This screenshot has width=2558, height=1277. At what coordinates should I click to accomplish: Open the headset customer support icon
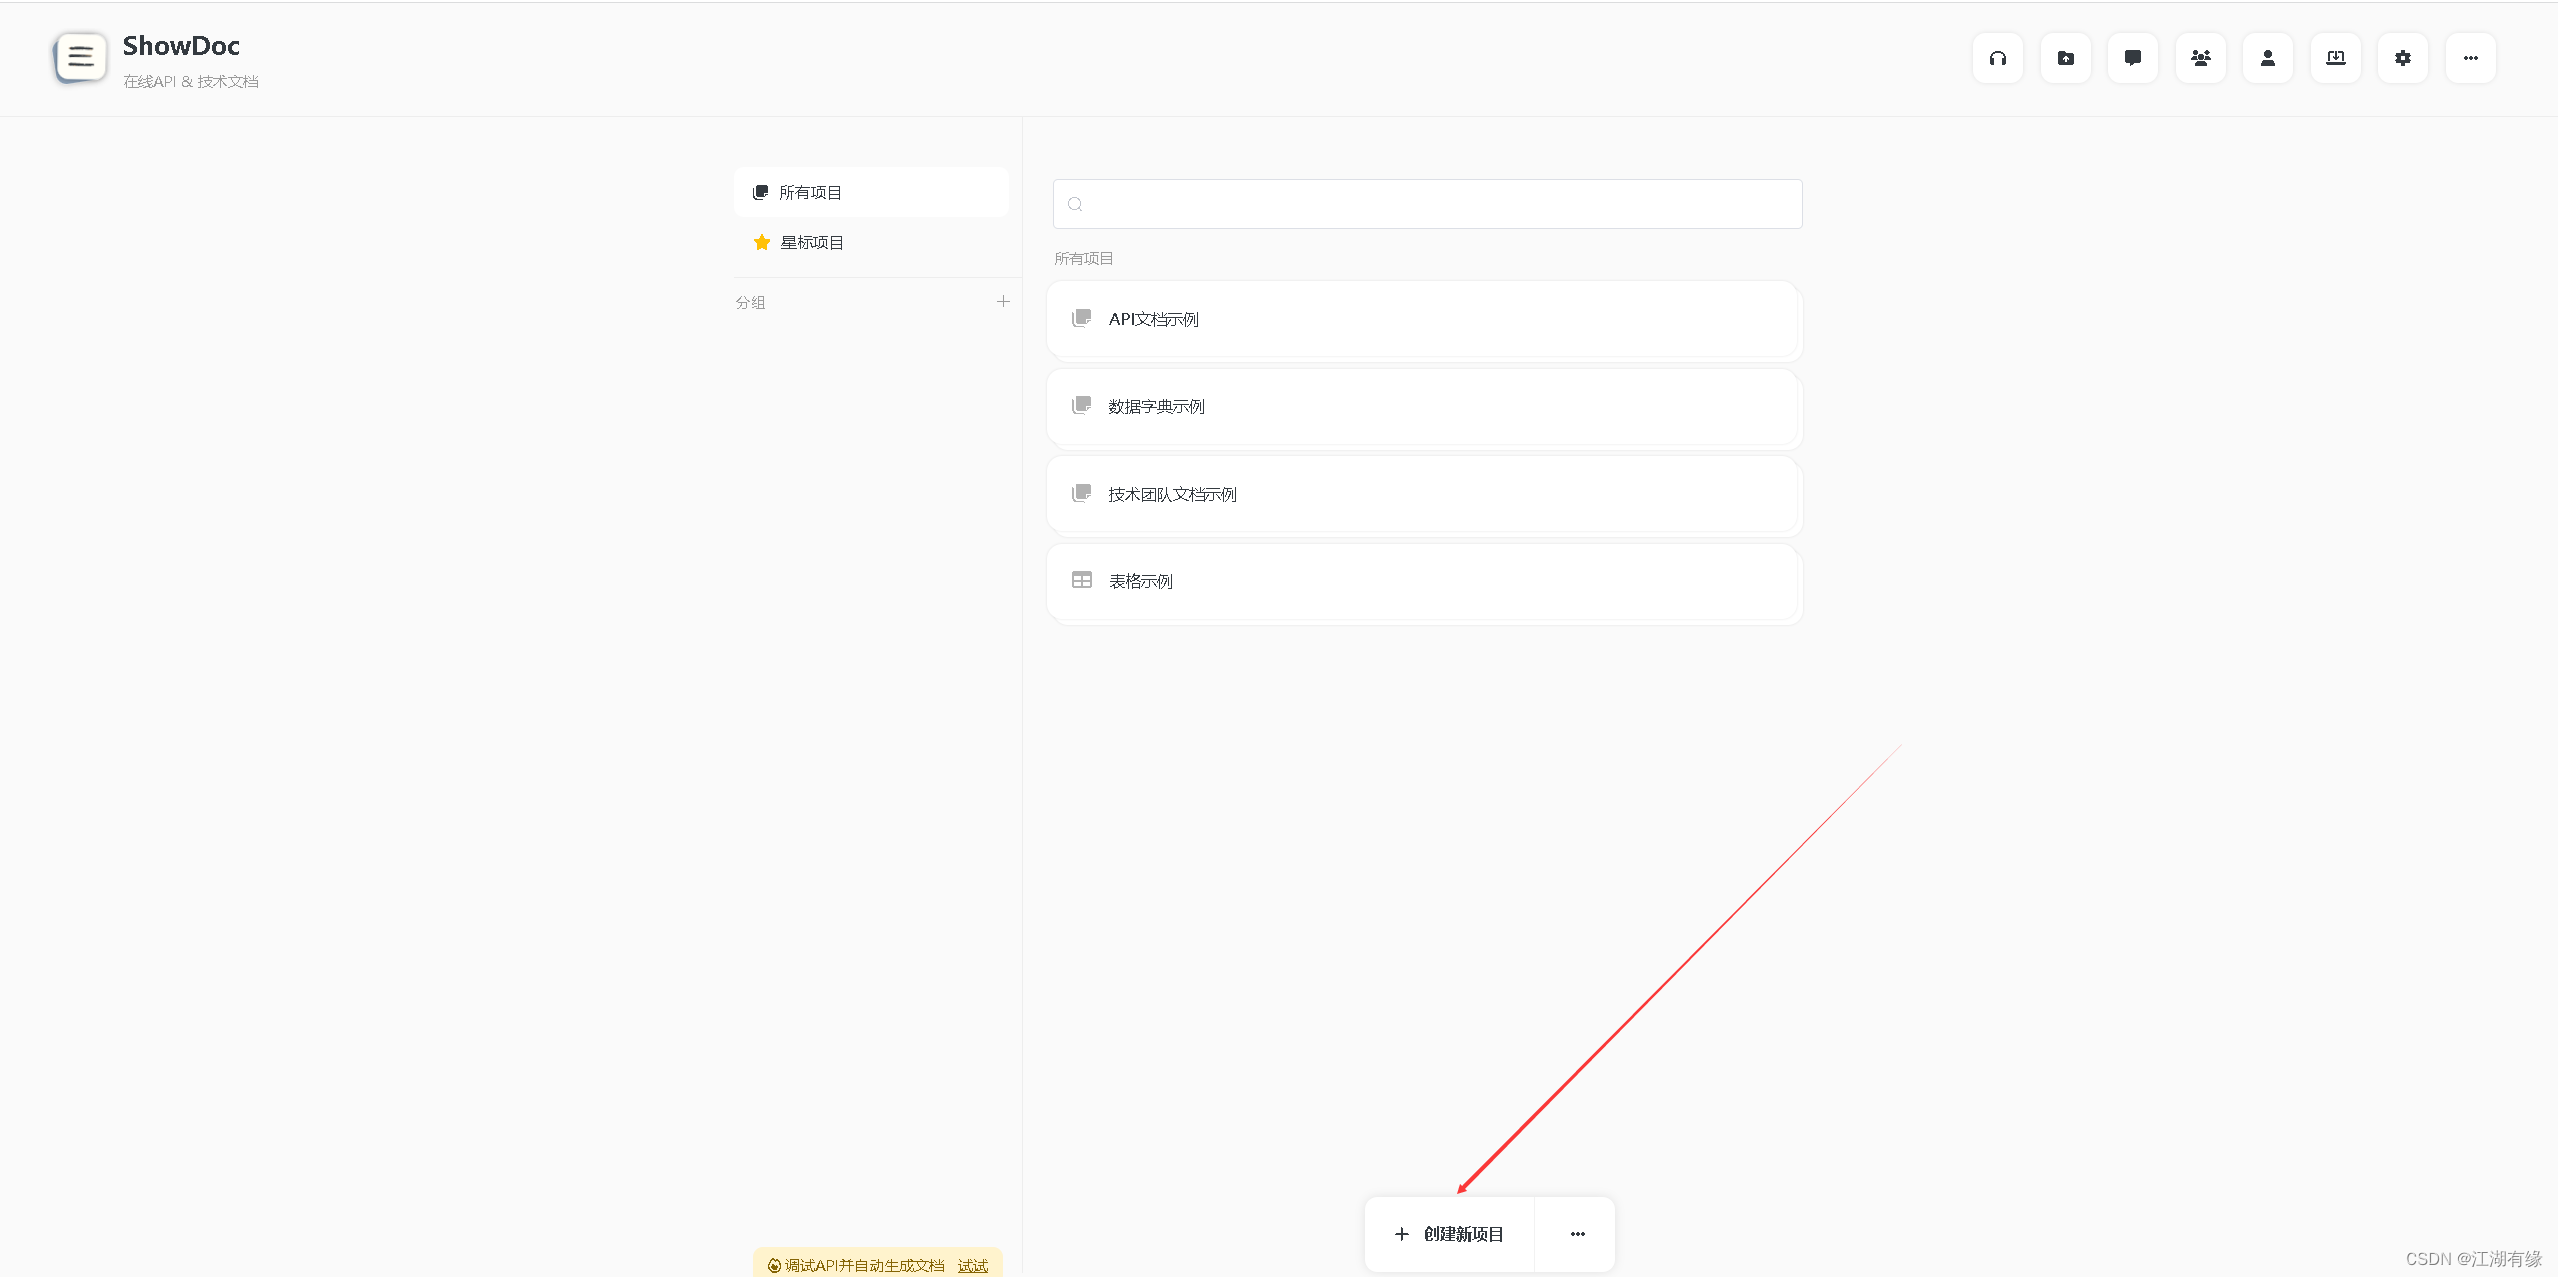1997,58
